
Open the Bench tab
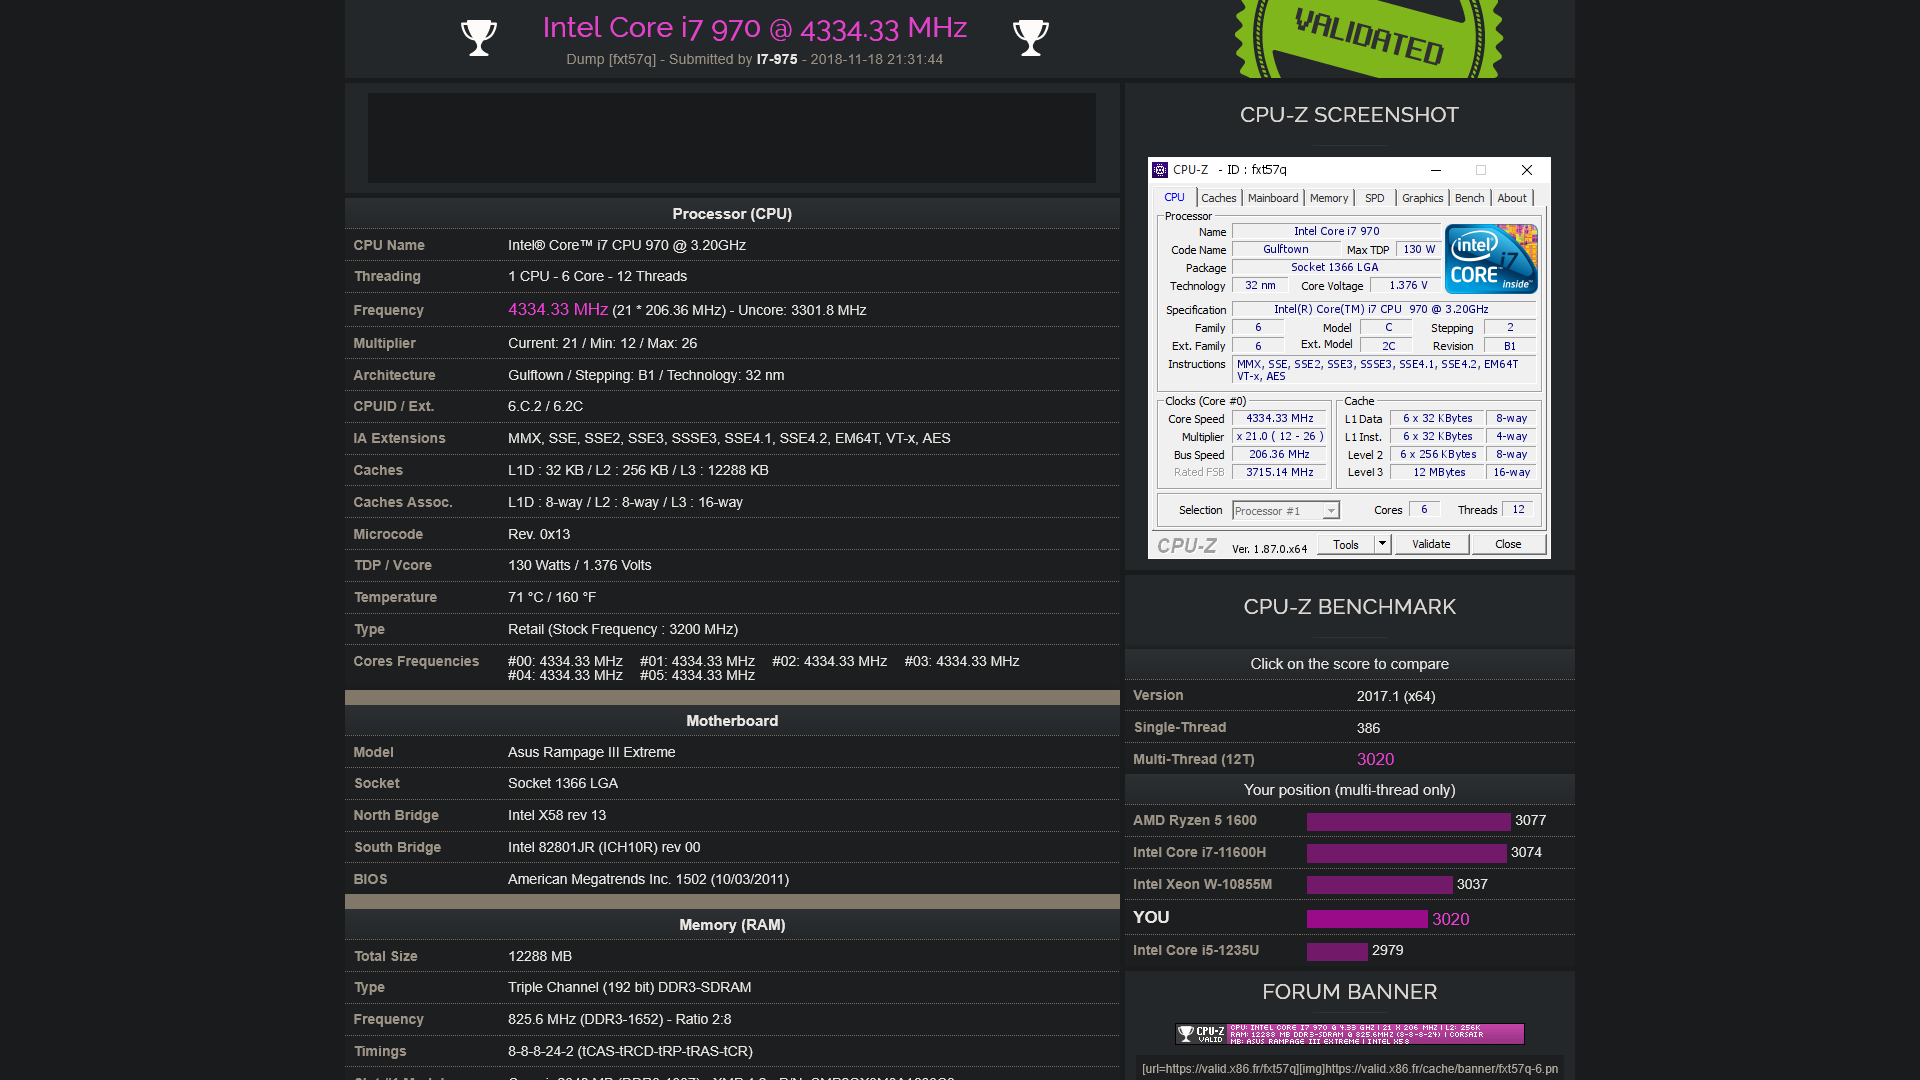point(1469,198)
